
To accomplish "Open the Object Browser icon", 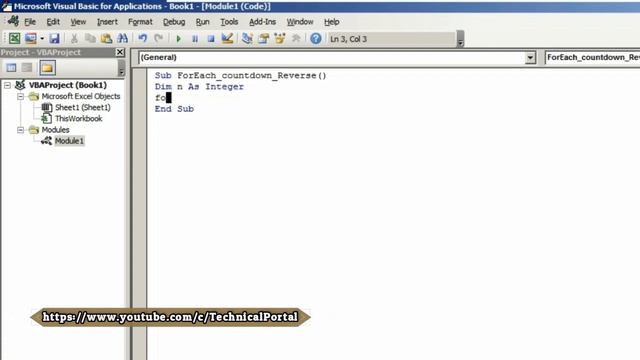I will (280, 39).
